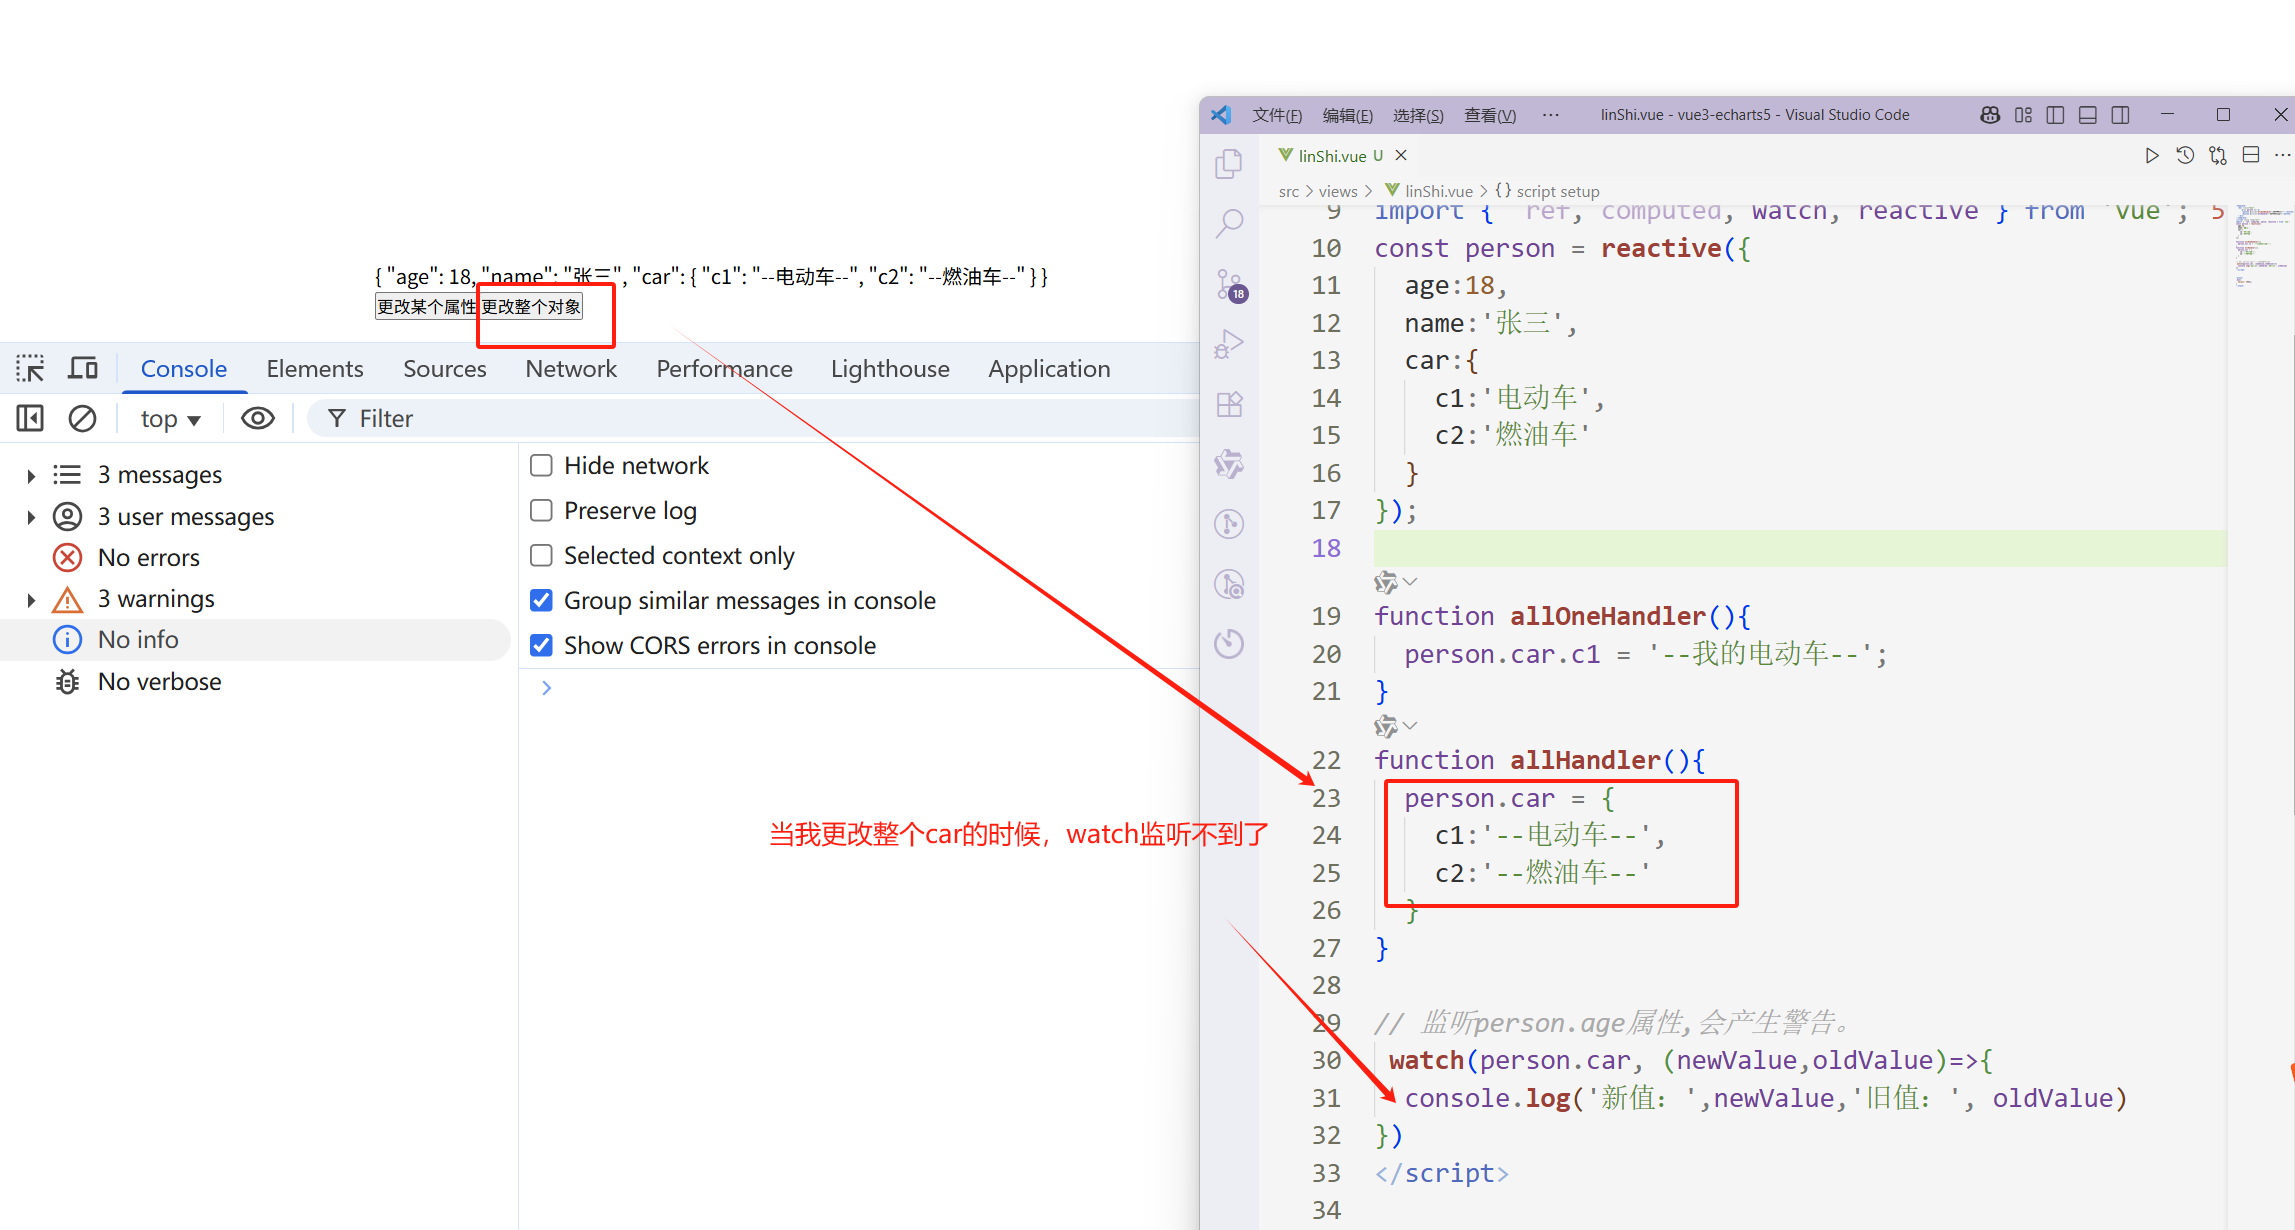Click the 更改某个属性 button
Image resolution: width=2295 pixels, height=1230 pixels.
(x=426, y=306)
